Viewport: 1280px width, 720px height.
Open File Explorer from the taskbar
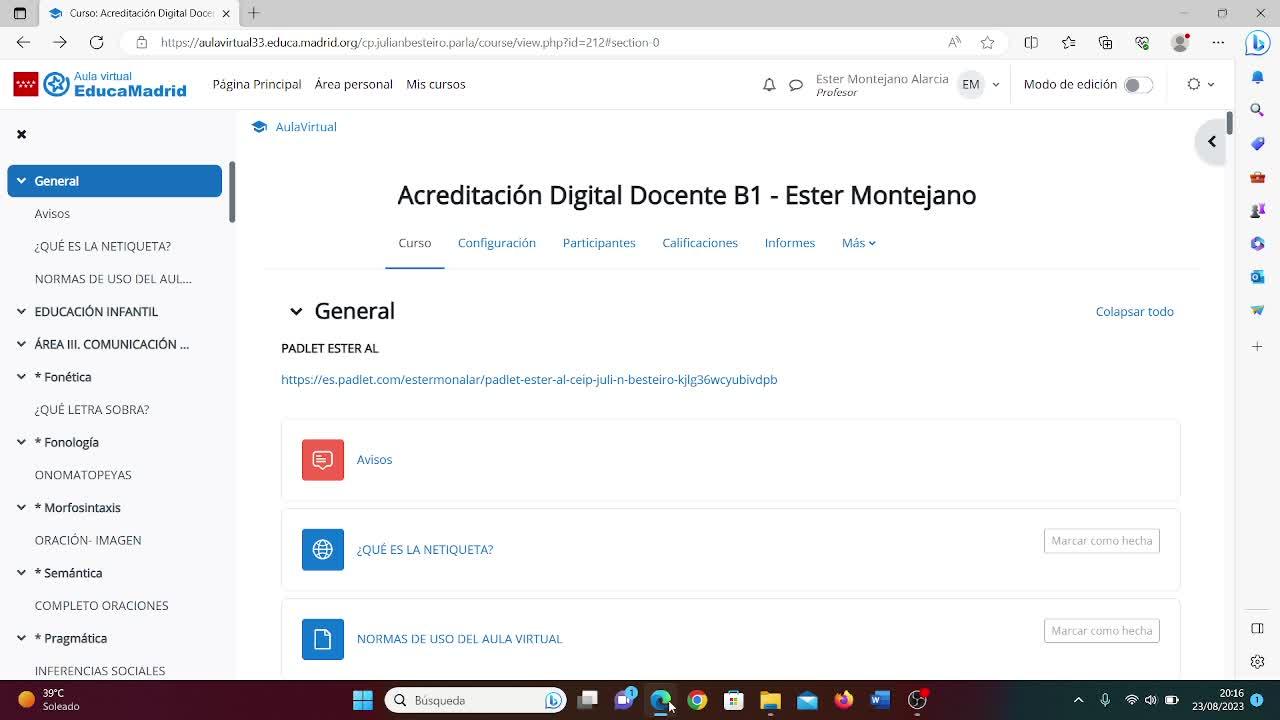point(770,700)
